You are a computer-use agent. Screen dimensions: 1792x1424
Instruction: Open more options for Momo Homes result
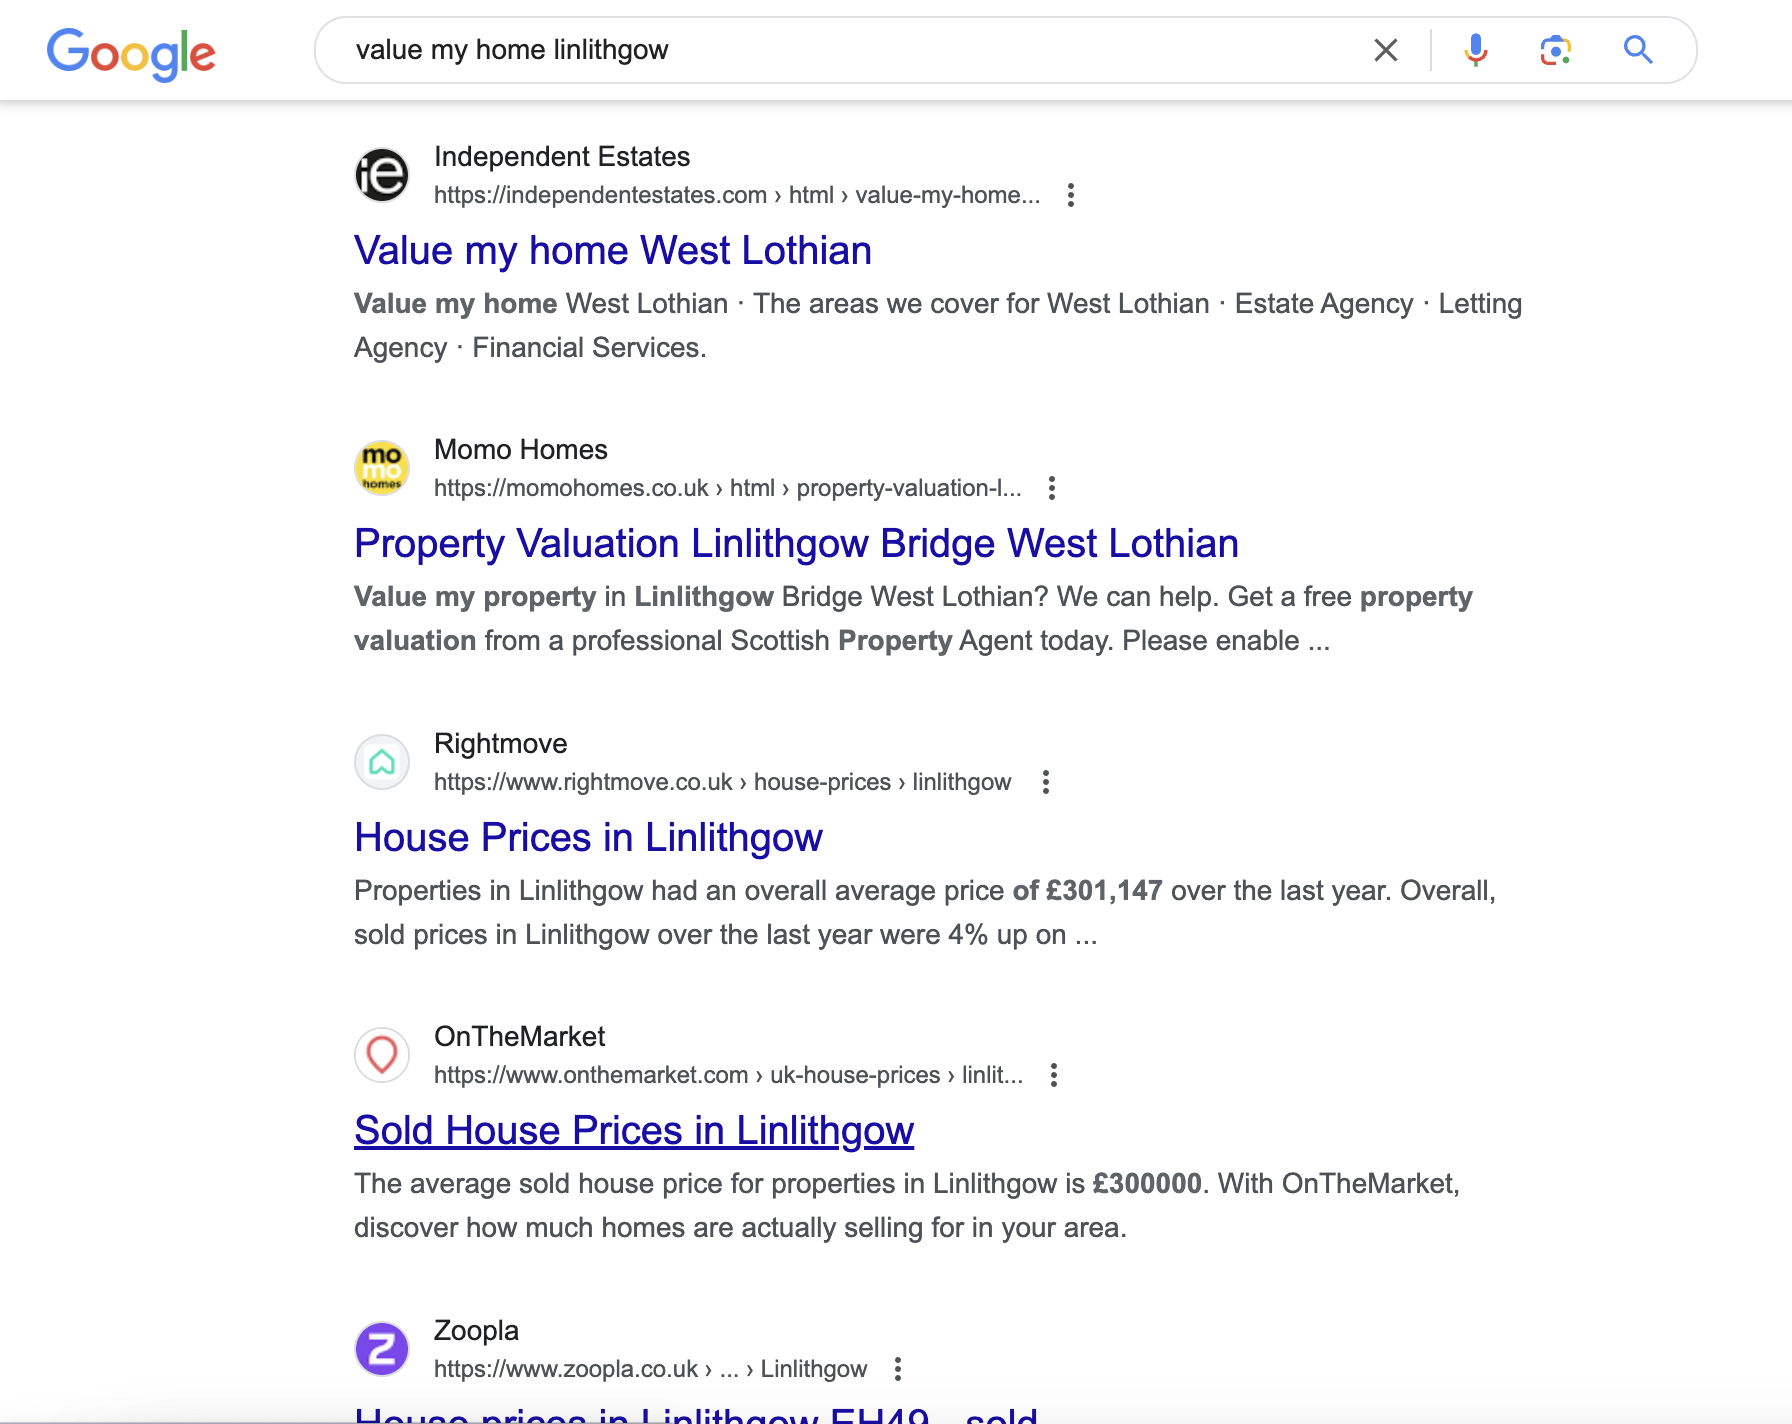point(1051,488)
